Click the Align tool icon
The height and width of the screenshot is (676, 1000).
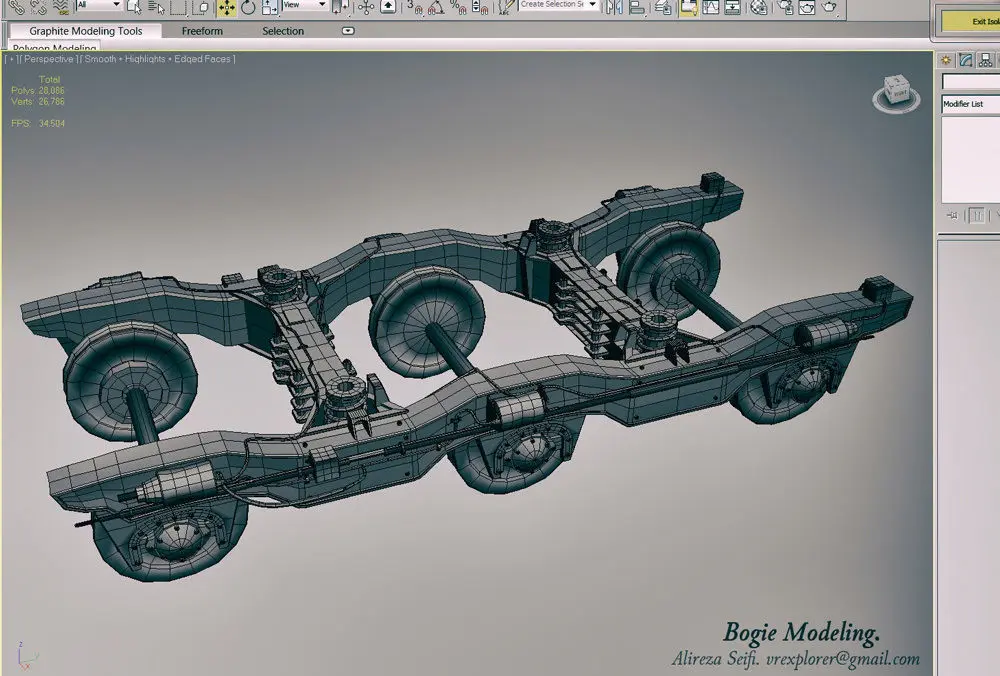[x=636, y=7]
